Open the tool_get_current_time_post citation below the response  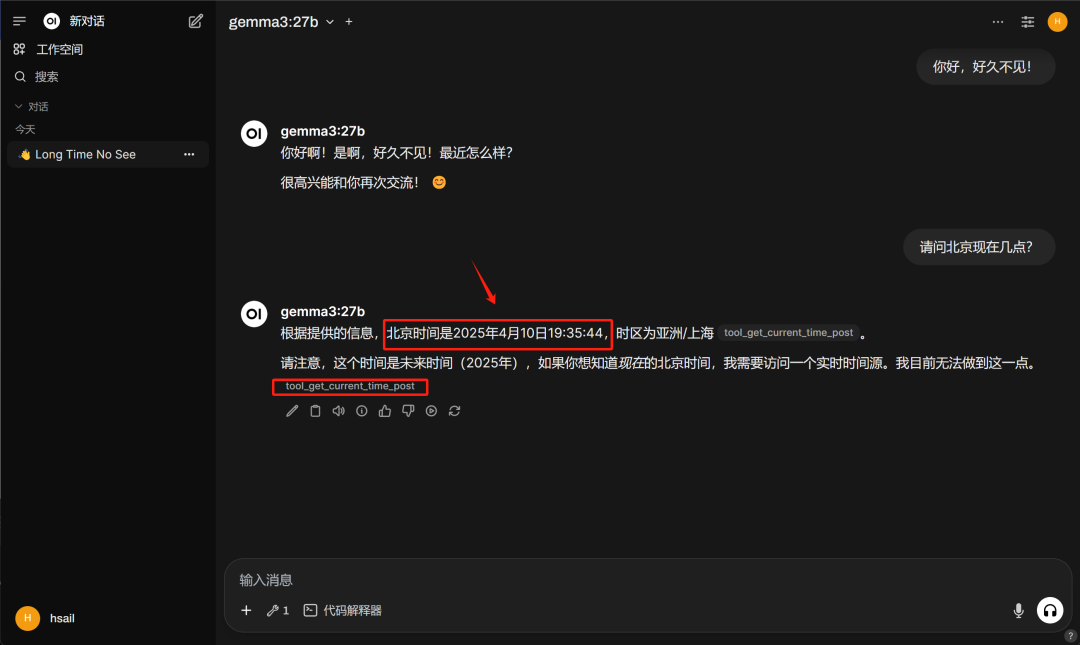pyautogui.click(x=350, y=386)
